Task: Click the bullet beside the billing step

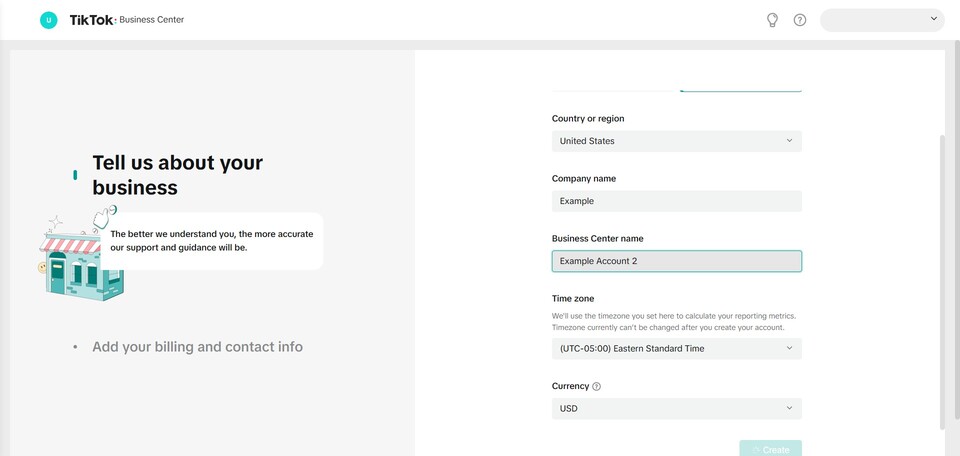Action: tap(75, 347)
